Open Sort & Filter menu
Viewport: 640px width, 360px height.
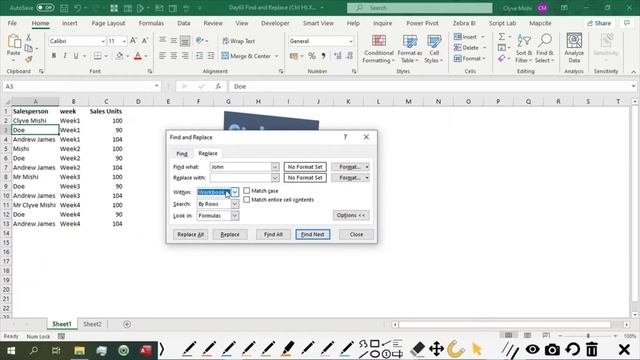tap(524, 49)
